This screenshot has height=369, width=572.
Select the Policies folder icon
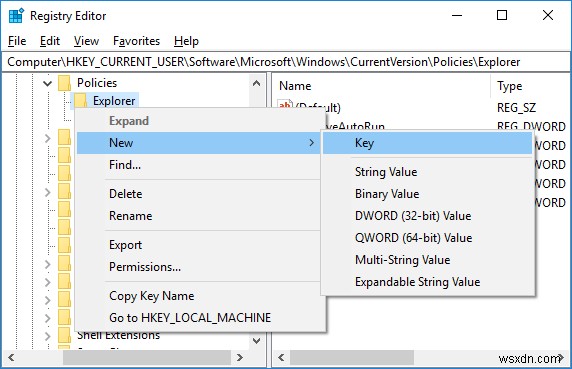pyautogui.click(x=65, y=83)
